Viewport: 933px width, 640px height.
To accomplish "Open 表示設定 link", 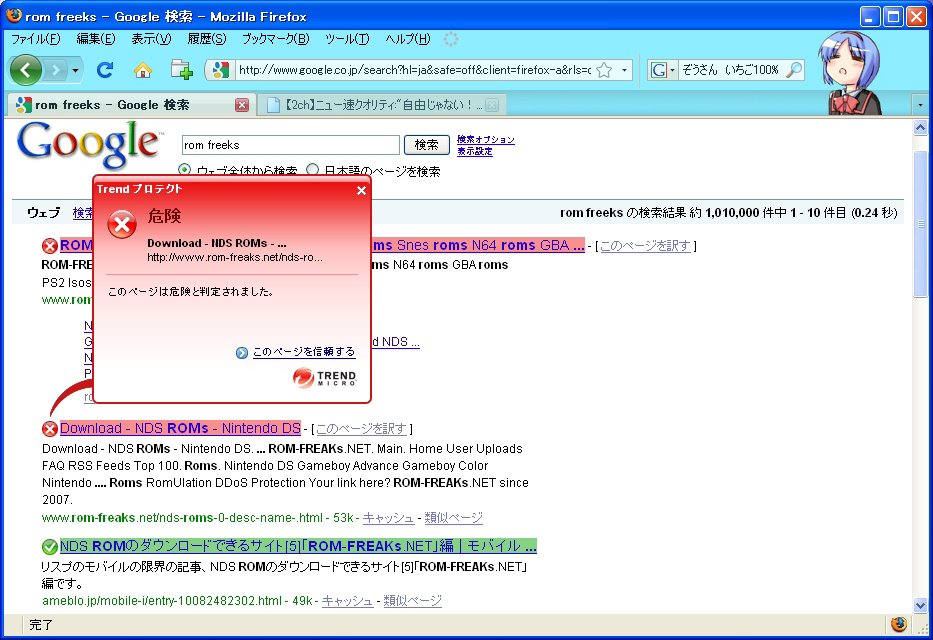I will (x=474, y=151).
